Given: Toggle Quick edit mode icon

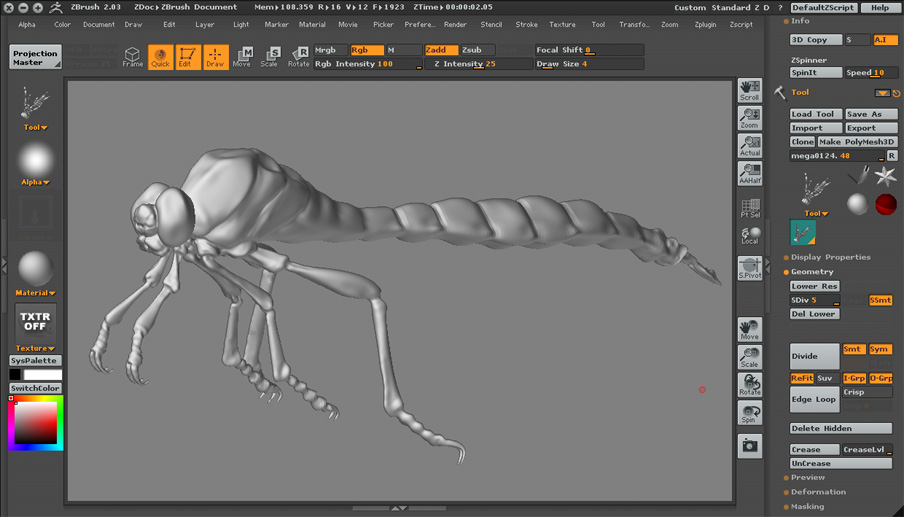Looking at the screenshot, I should pyautogui.click(x=160, y=56).
